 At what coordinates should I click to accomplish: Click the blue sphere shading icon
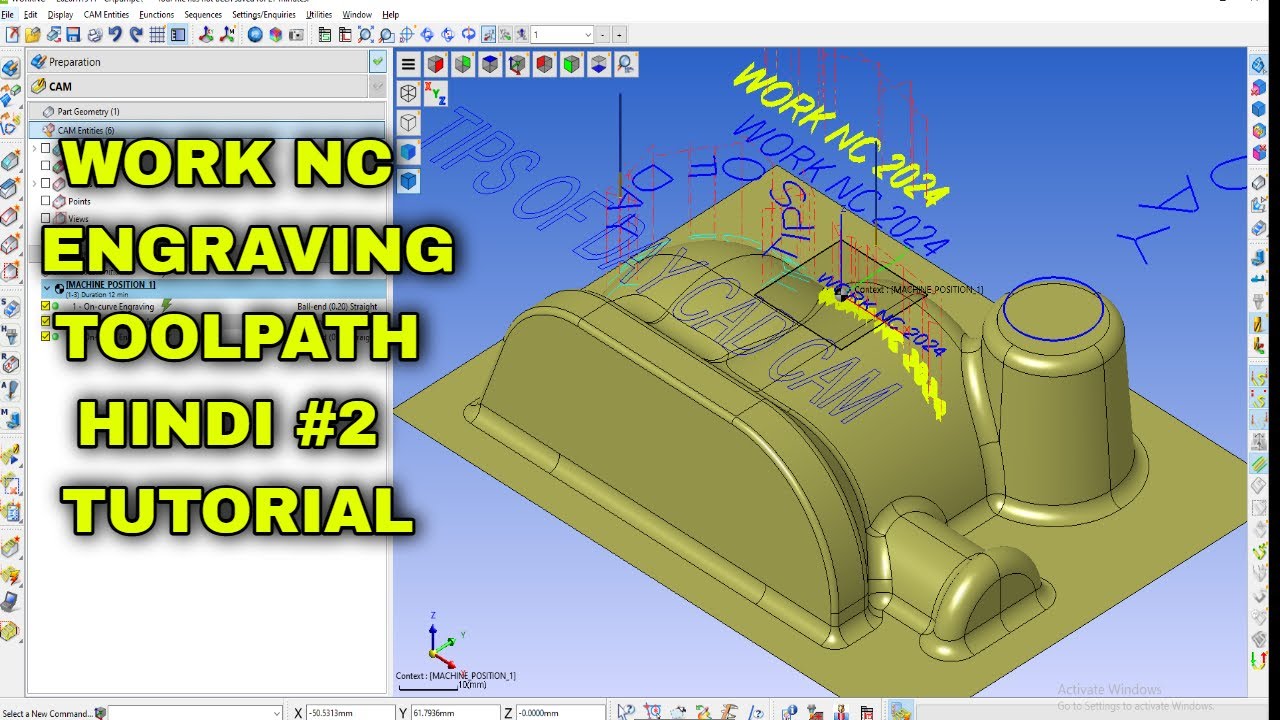pyautogui.click(x=254, y=34)
